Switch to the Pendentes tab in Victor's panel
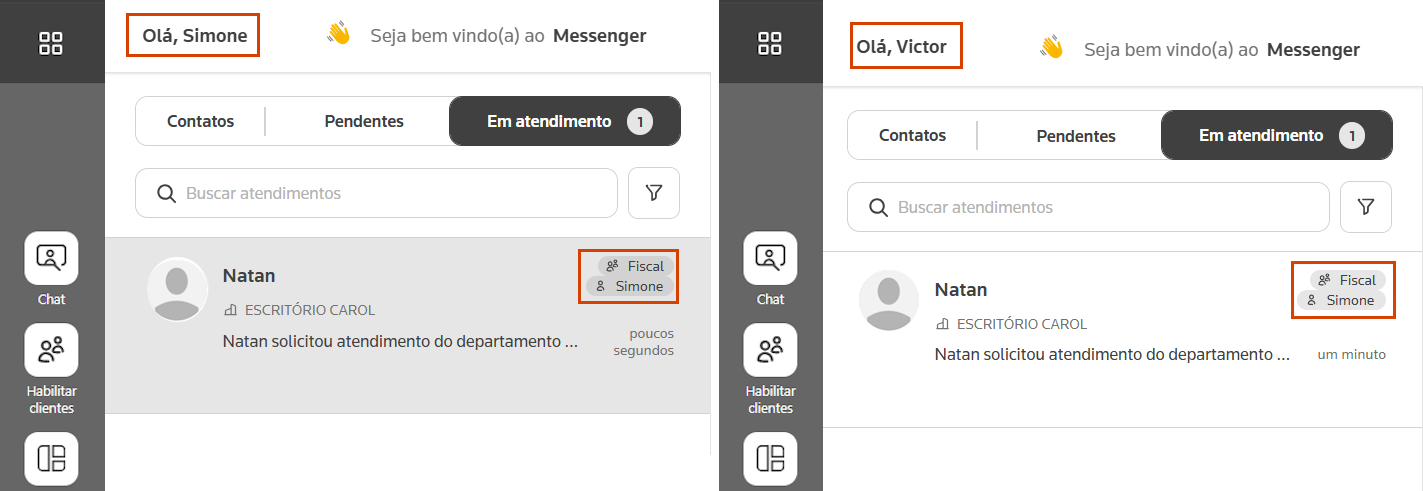The width and height of the screenshot is (1423, 491). tap(1076, 135)
